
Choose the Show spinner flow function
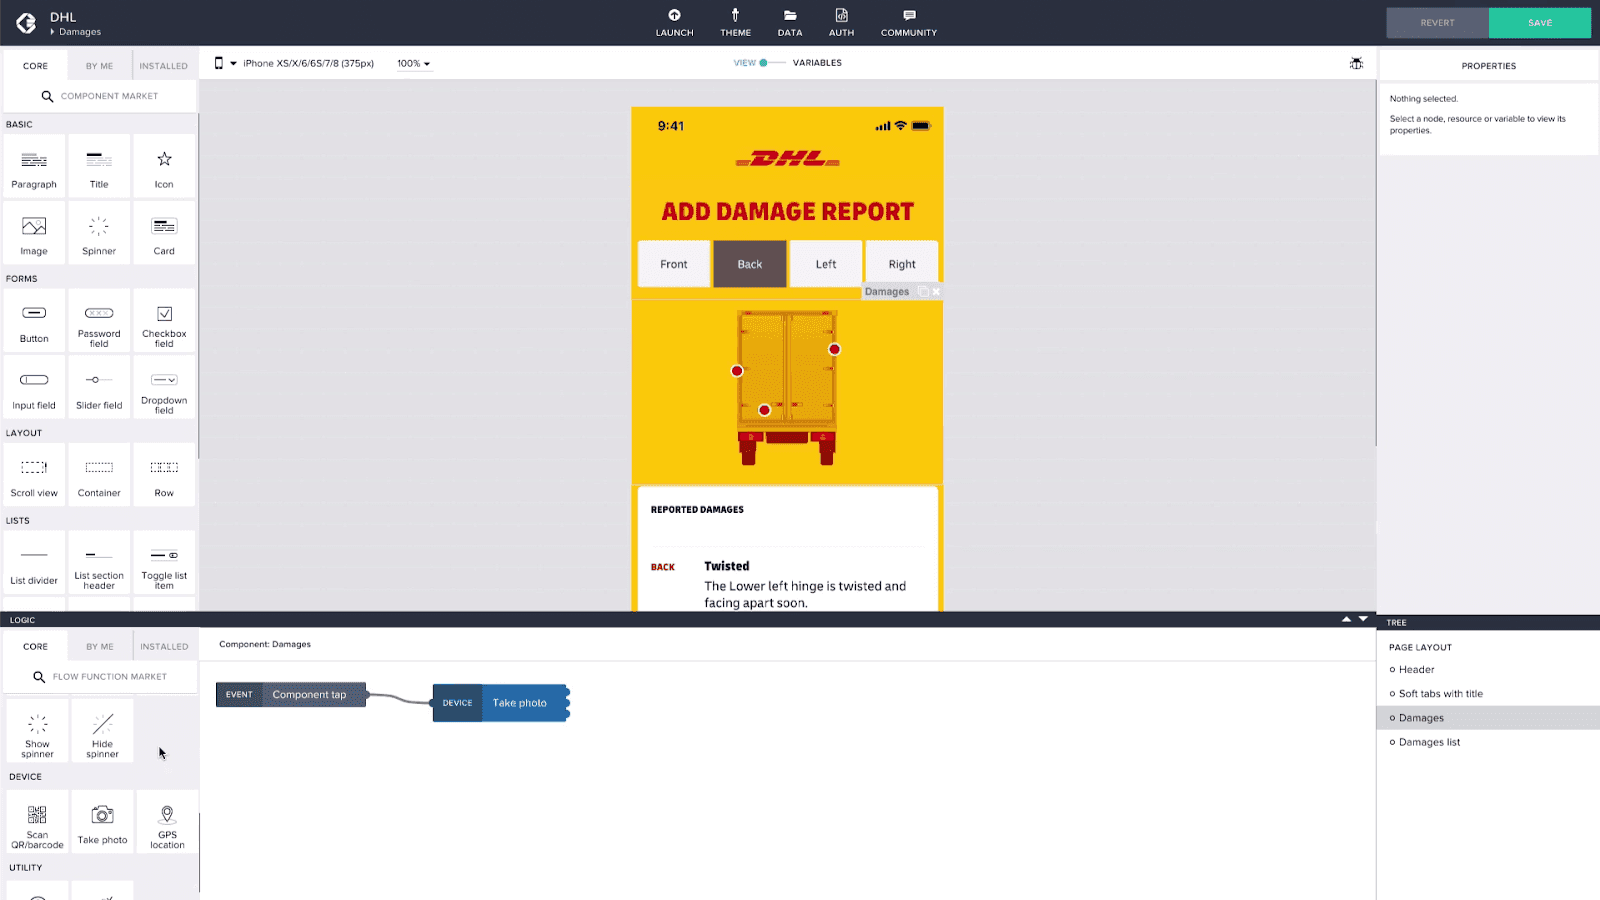point(37,731)
